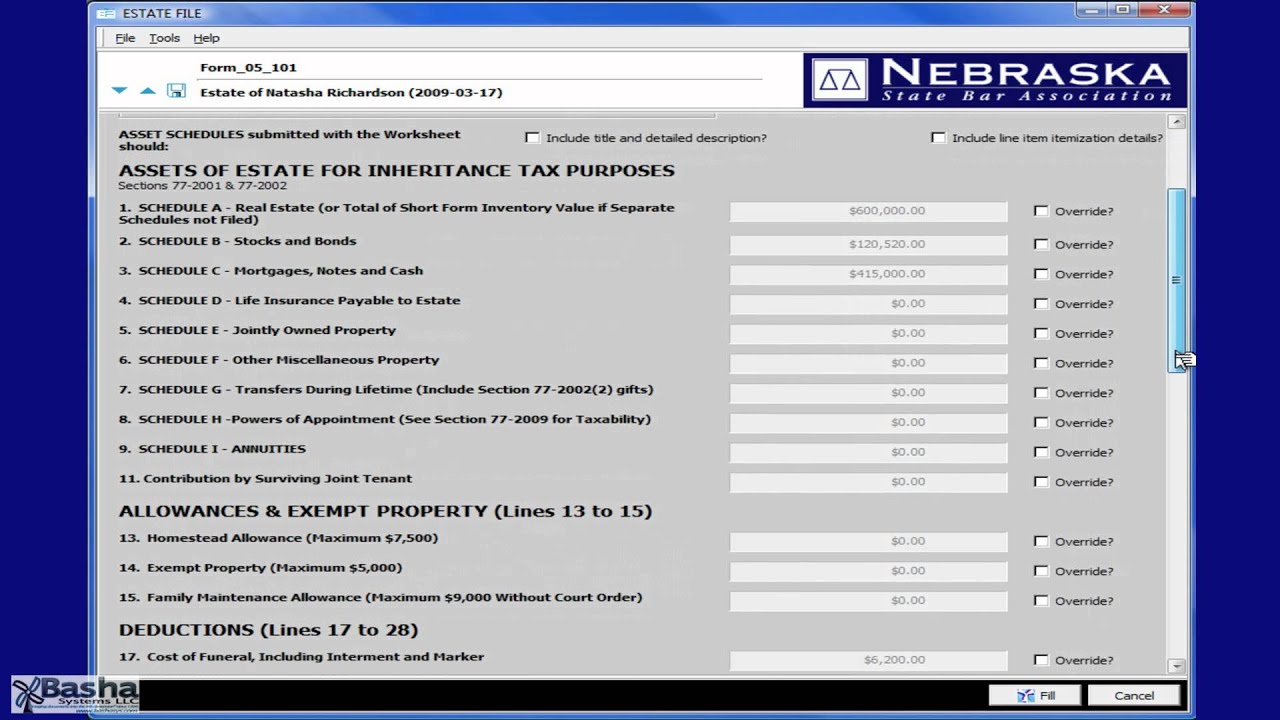
Task: Check Override for Schedule G Transfers During Lifetime
Action: coord(1041,393)
